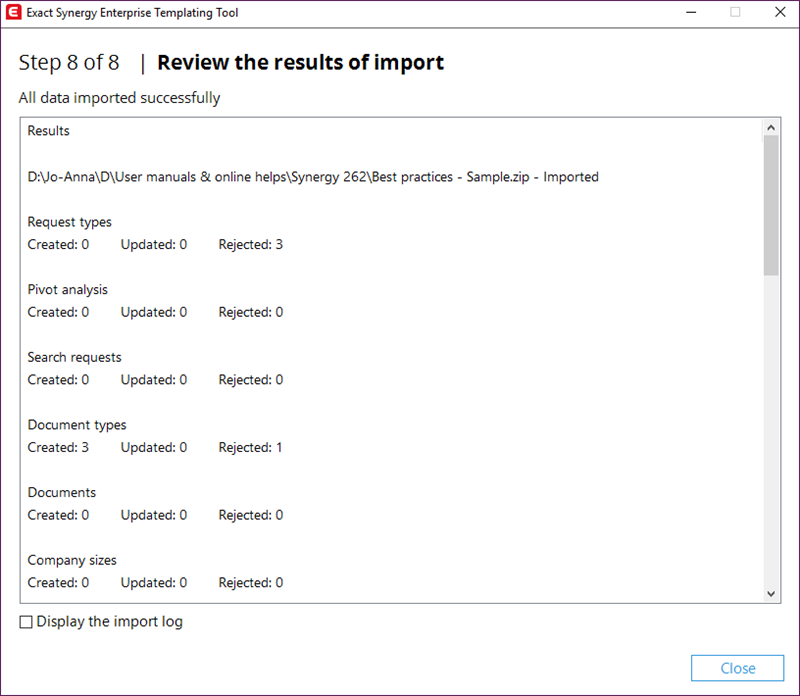Click Updated: 0 under Request types

154,244
